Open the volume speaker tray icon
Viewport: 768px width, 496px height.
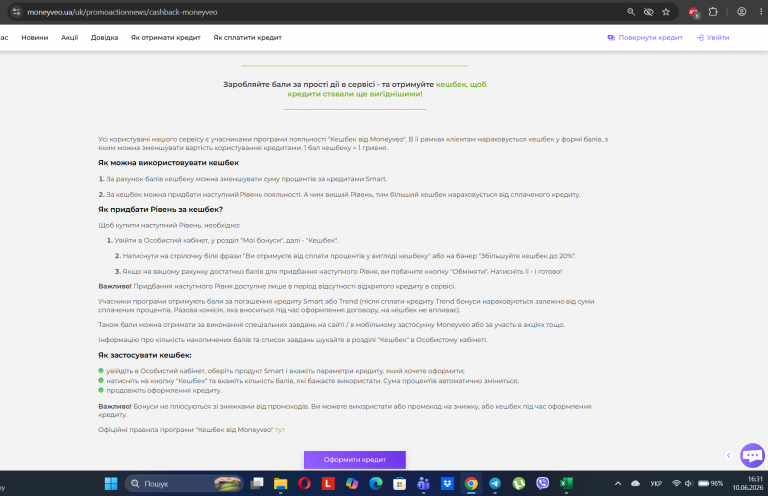pos(688,484)
